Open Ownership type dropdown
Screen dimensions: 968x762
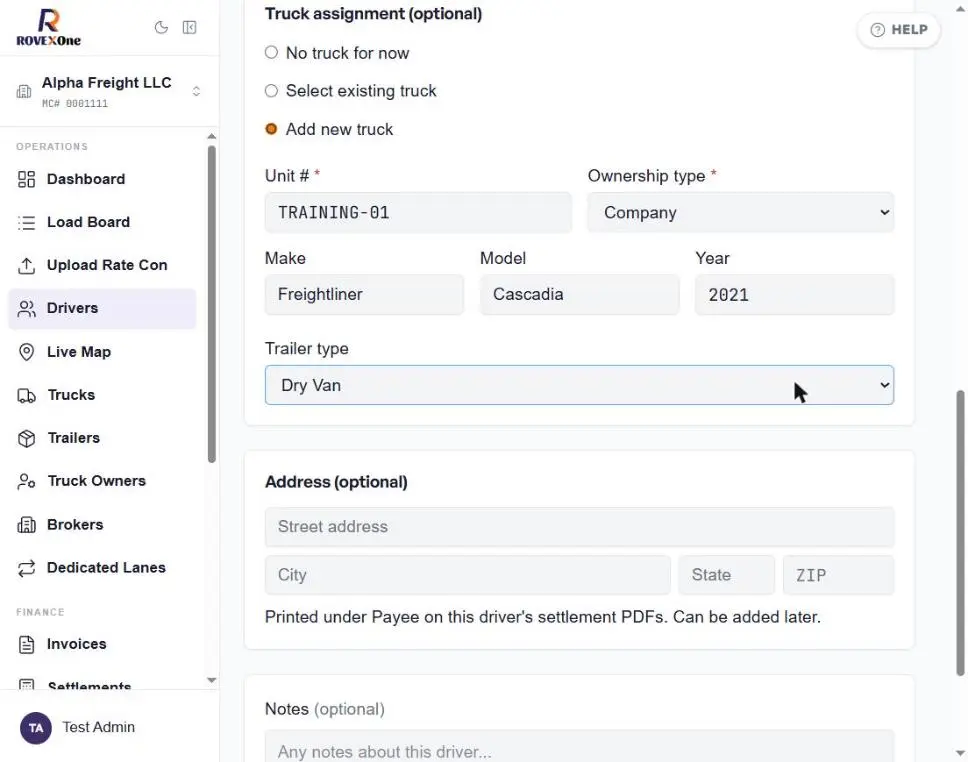(x=740, y=212)
